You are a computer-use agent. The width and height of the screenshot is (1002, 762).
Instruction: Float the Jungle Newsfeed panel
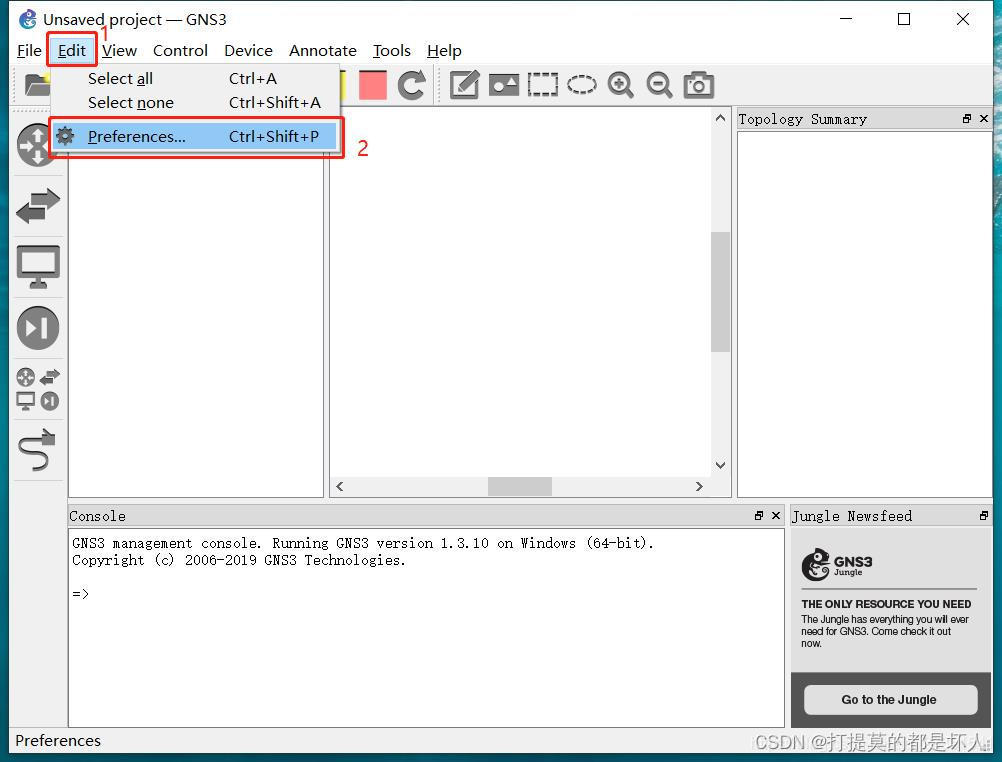[984, 515]
